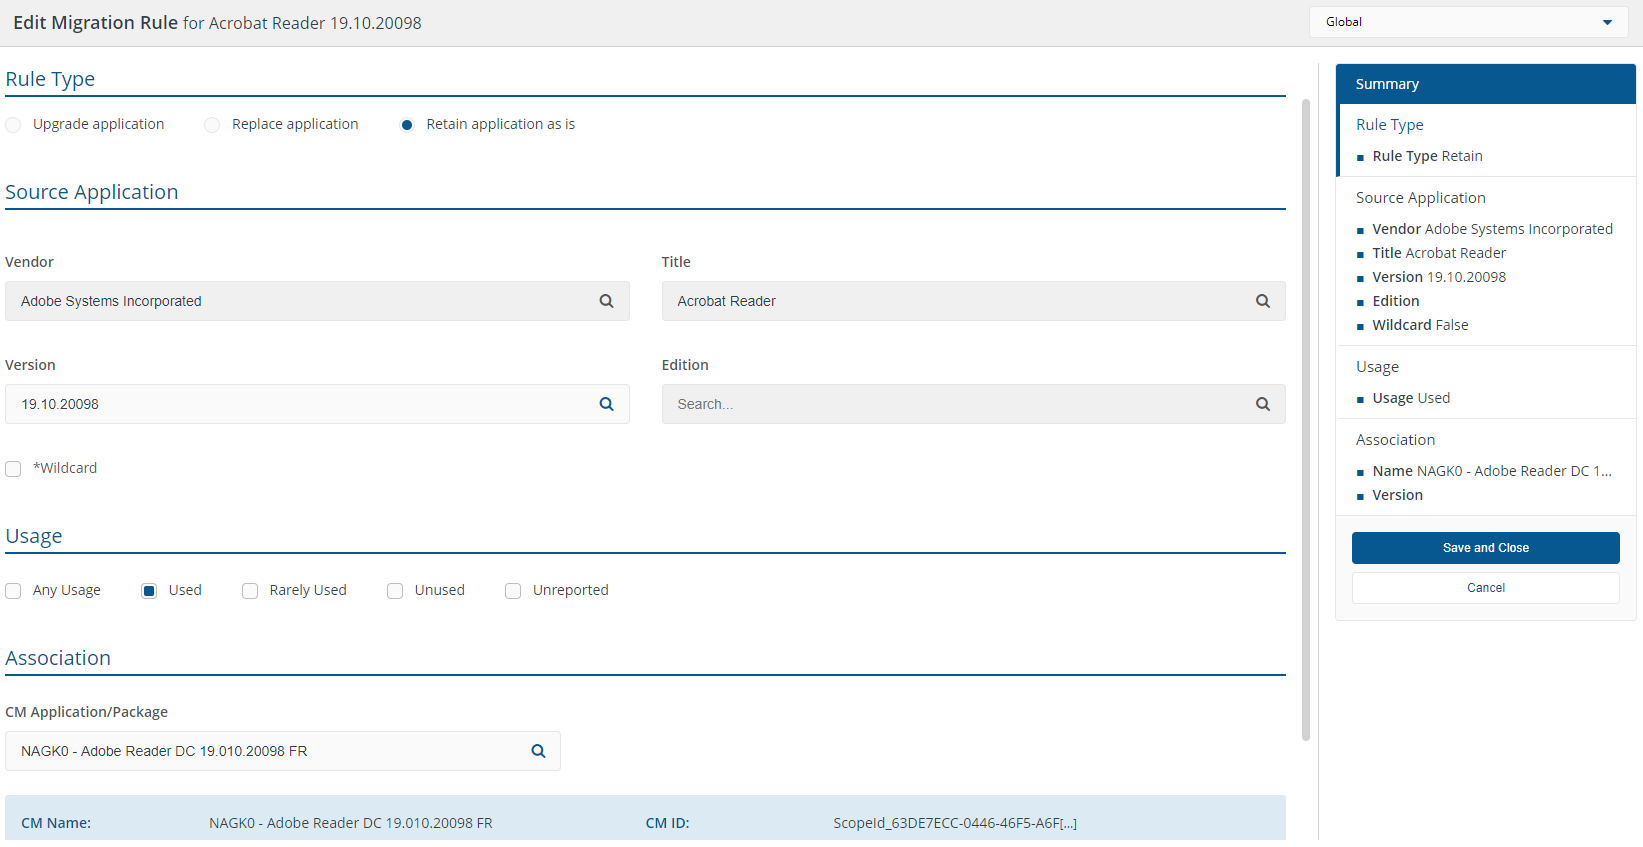The width and height of the screenshot is (1643, 847).
Task: Tick the Rarely Used checkbox
Action: [x=250, y=591]
